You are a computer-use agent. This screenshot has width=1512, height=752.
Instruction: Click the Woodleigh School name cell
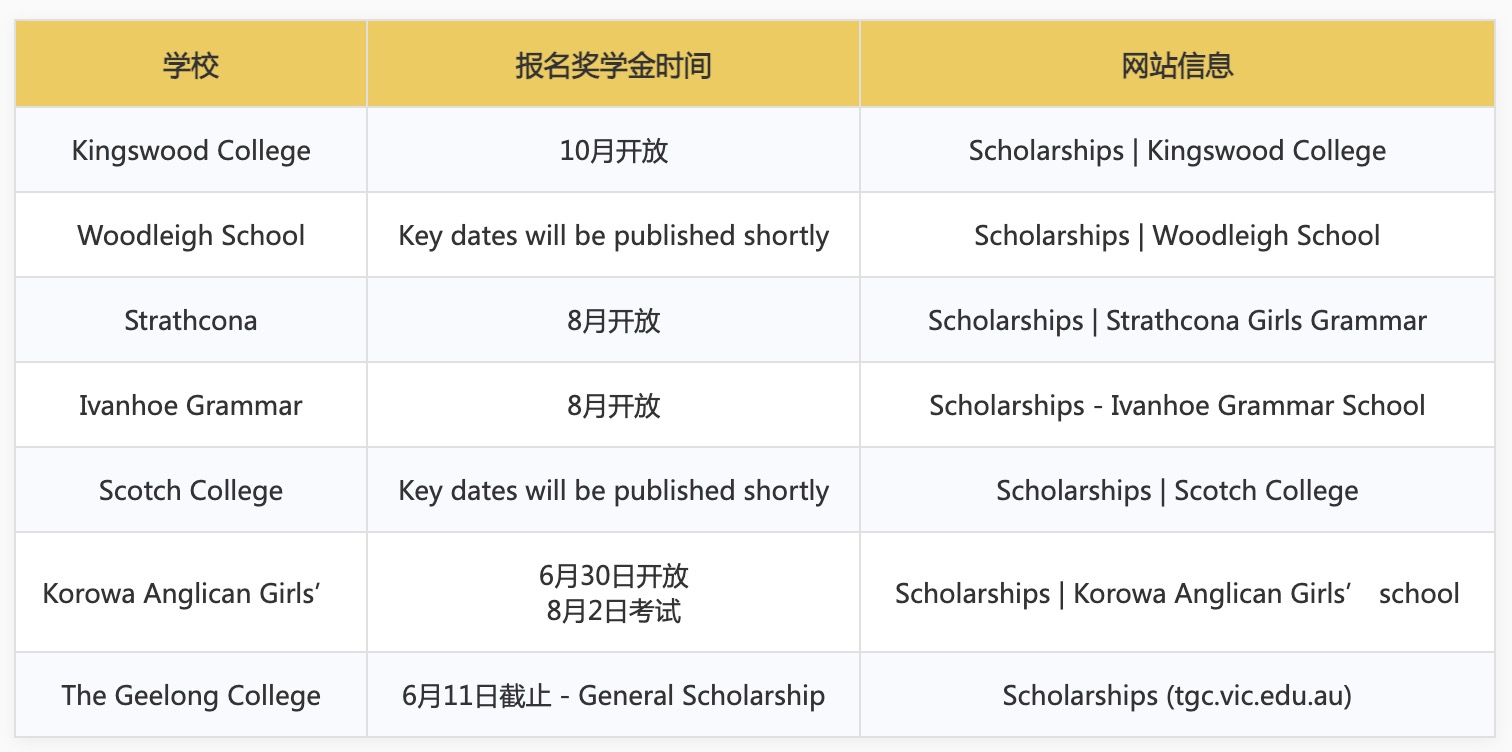[x=191, y=235]
